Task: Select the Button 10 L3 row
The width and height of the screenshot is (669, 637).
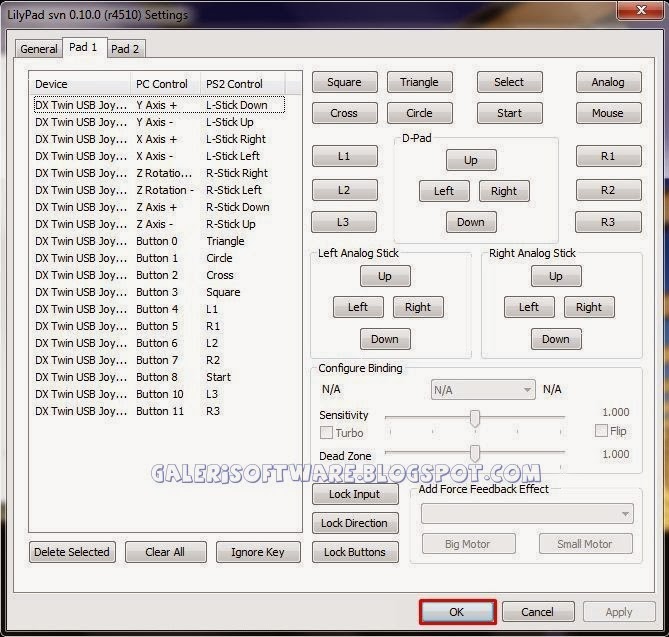Action: click(159, 394)
